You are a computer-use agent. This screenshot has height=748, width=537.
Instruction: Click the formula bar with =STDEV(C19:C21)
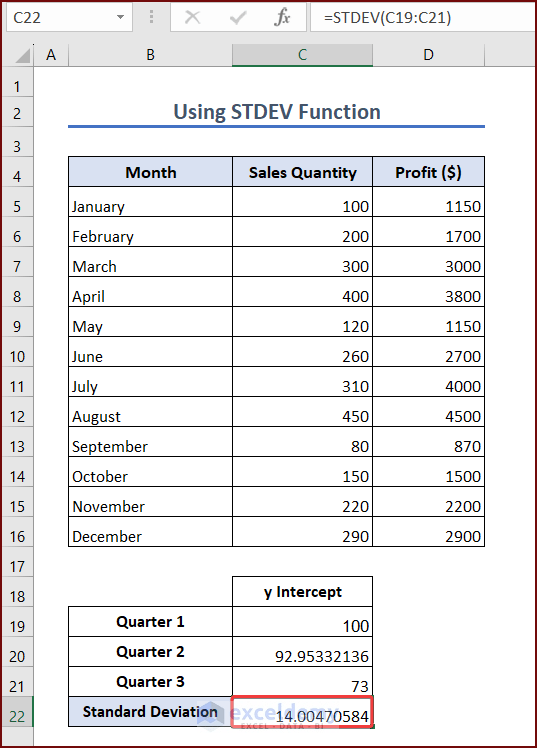click(x=423, y=18)
